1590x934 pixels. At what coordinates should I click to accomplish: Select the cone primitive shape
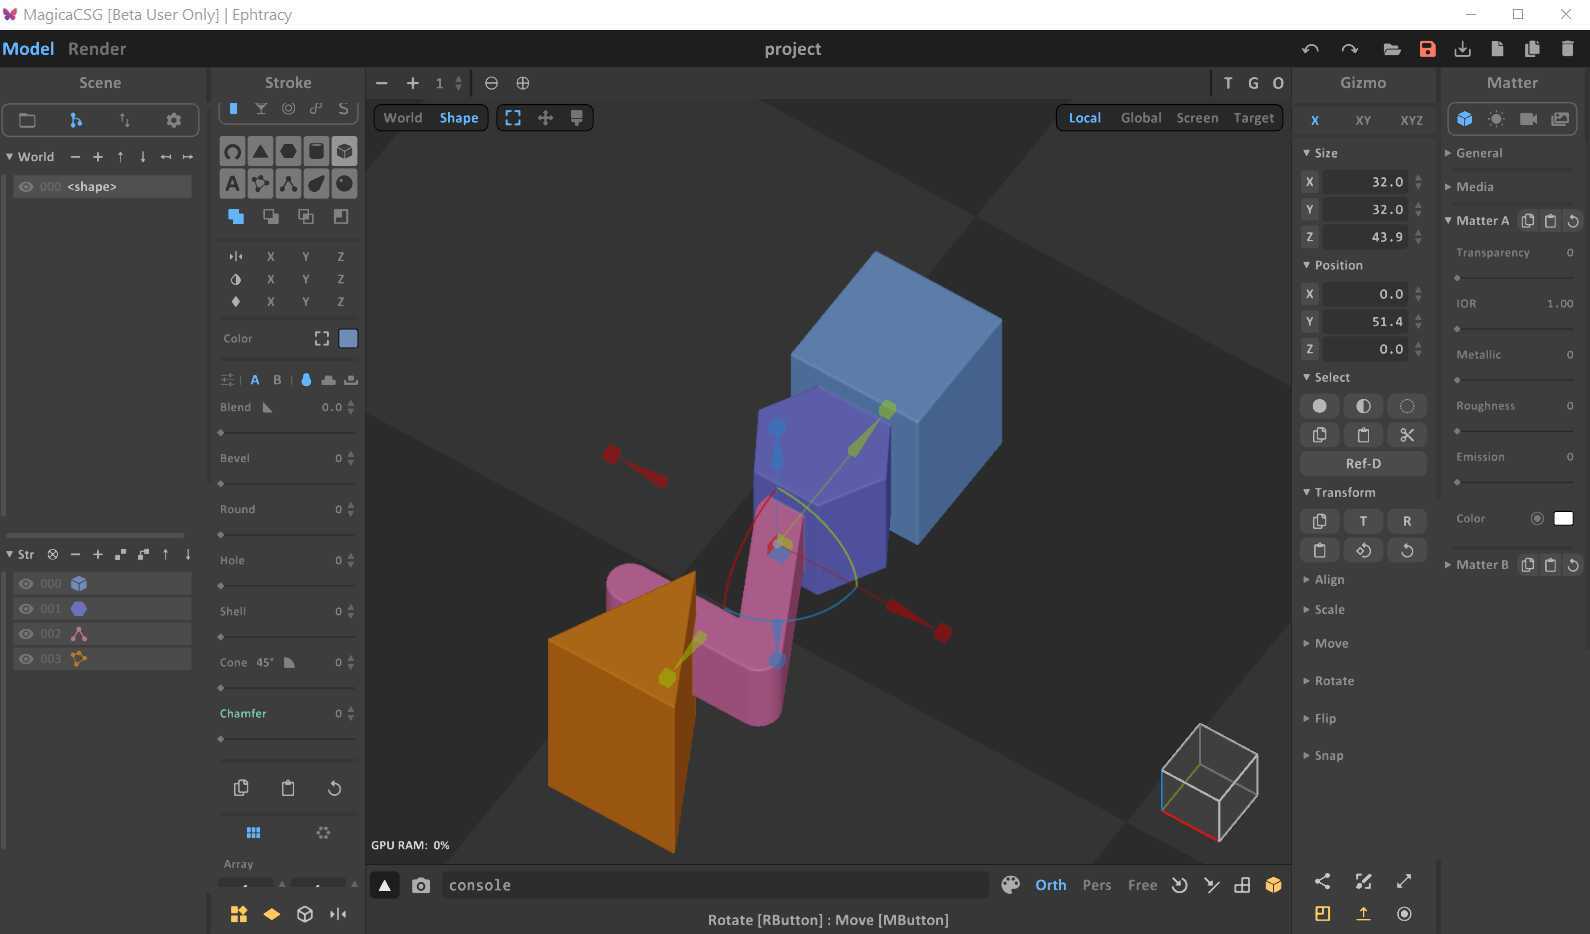(260, 151)
